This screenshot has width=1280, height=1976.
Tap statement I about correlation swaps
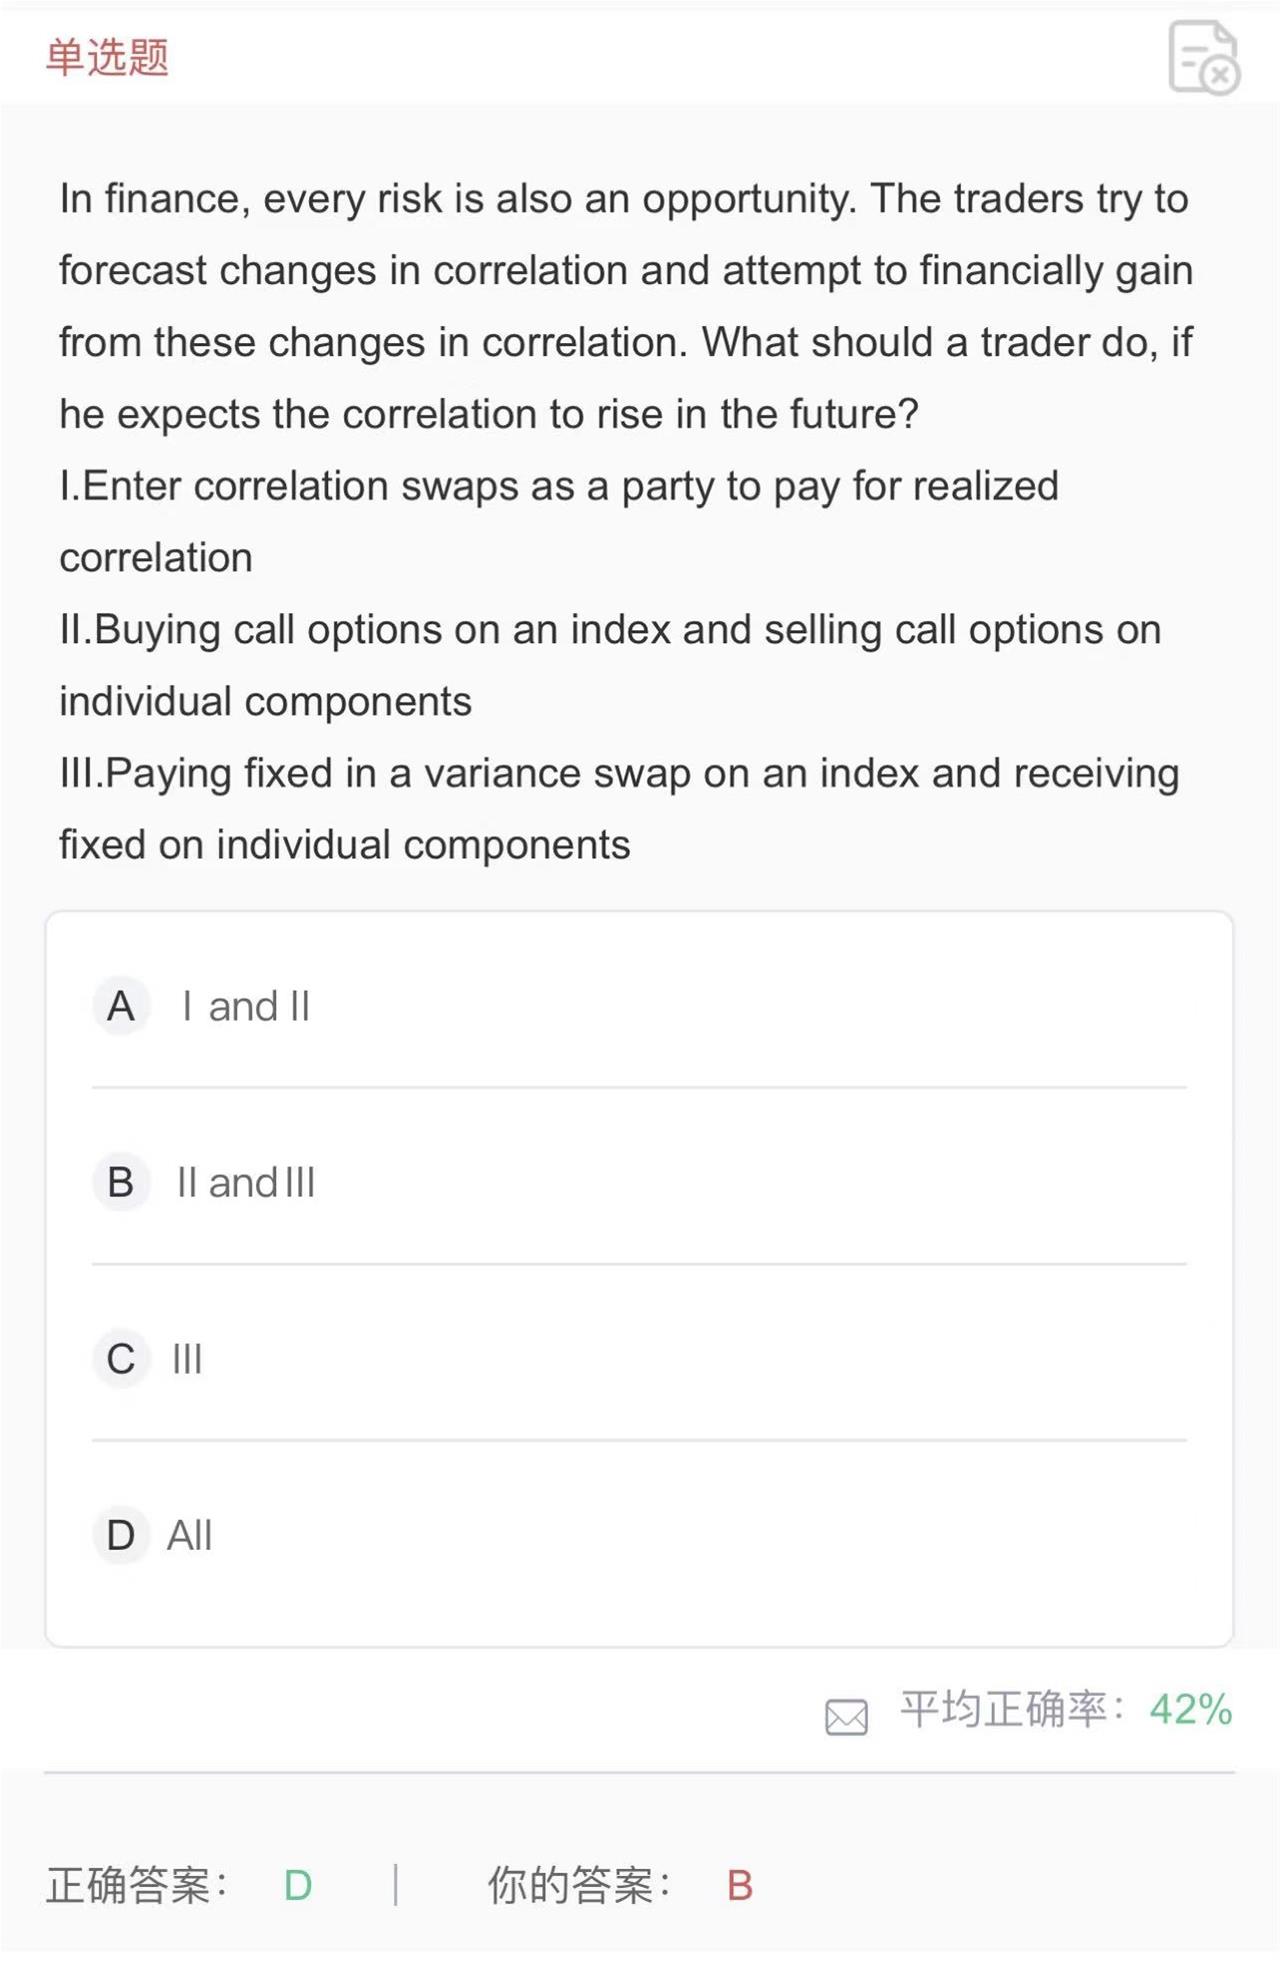click(x=559, y=522)
